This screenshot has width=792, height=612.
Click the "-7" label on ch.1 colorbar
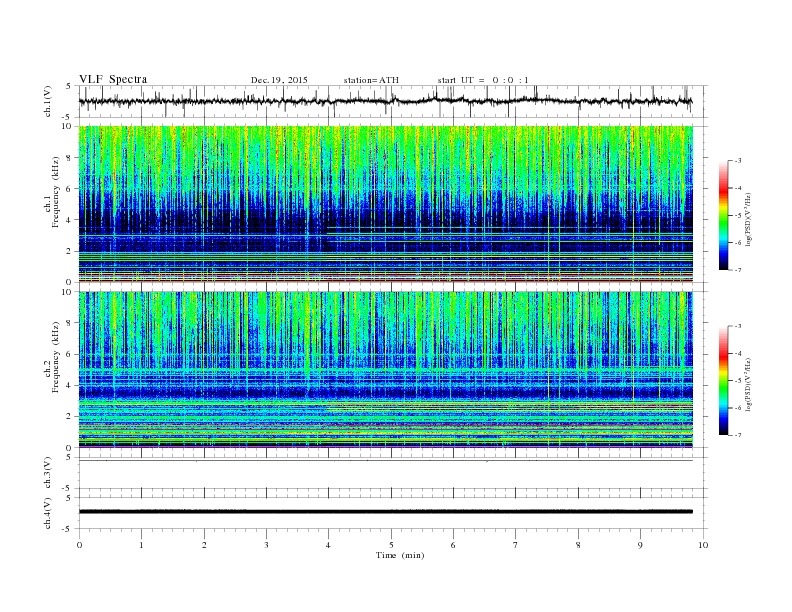pyautogui.click(x=738, y=270)
